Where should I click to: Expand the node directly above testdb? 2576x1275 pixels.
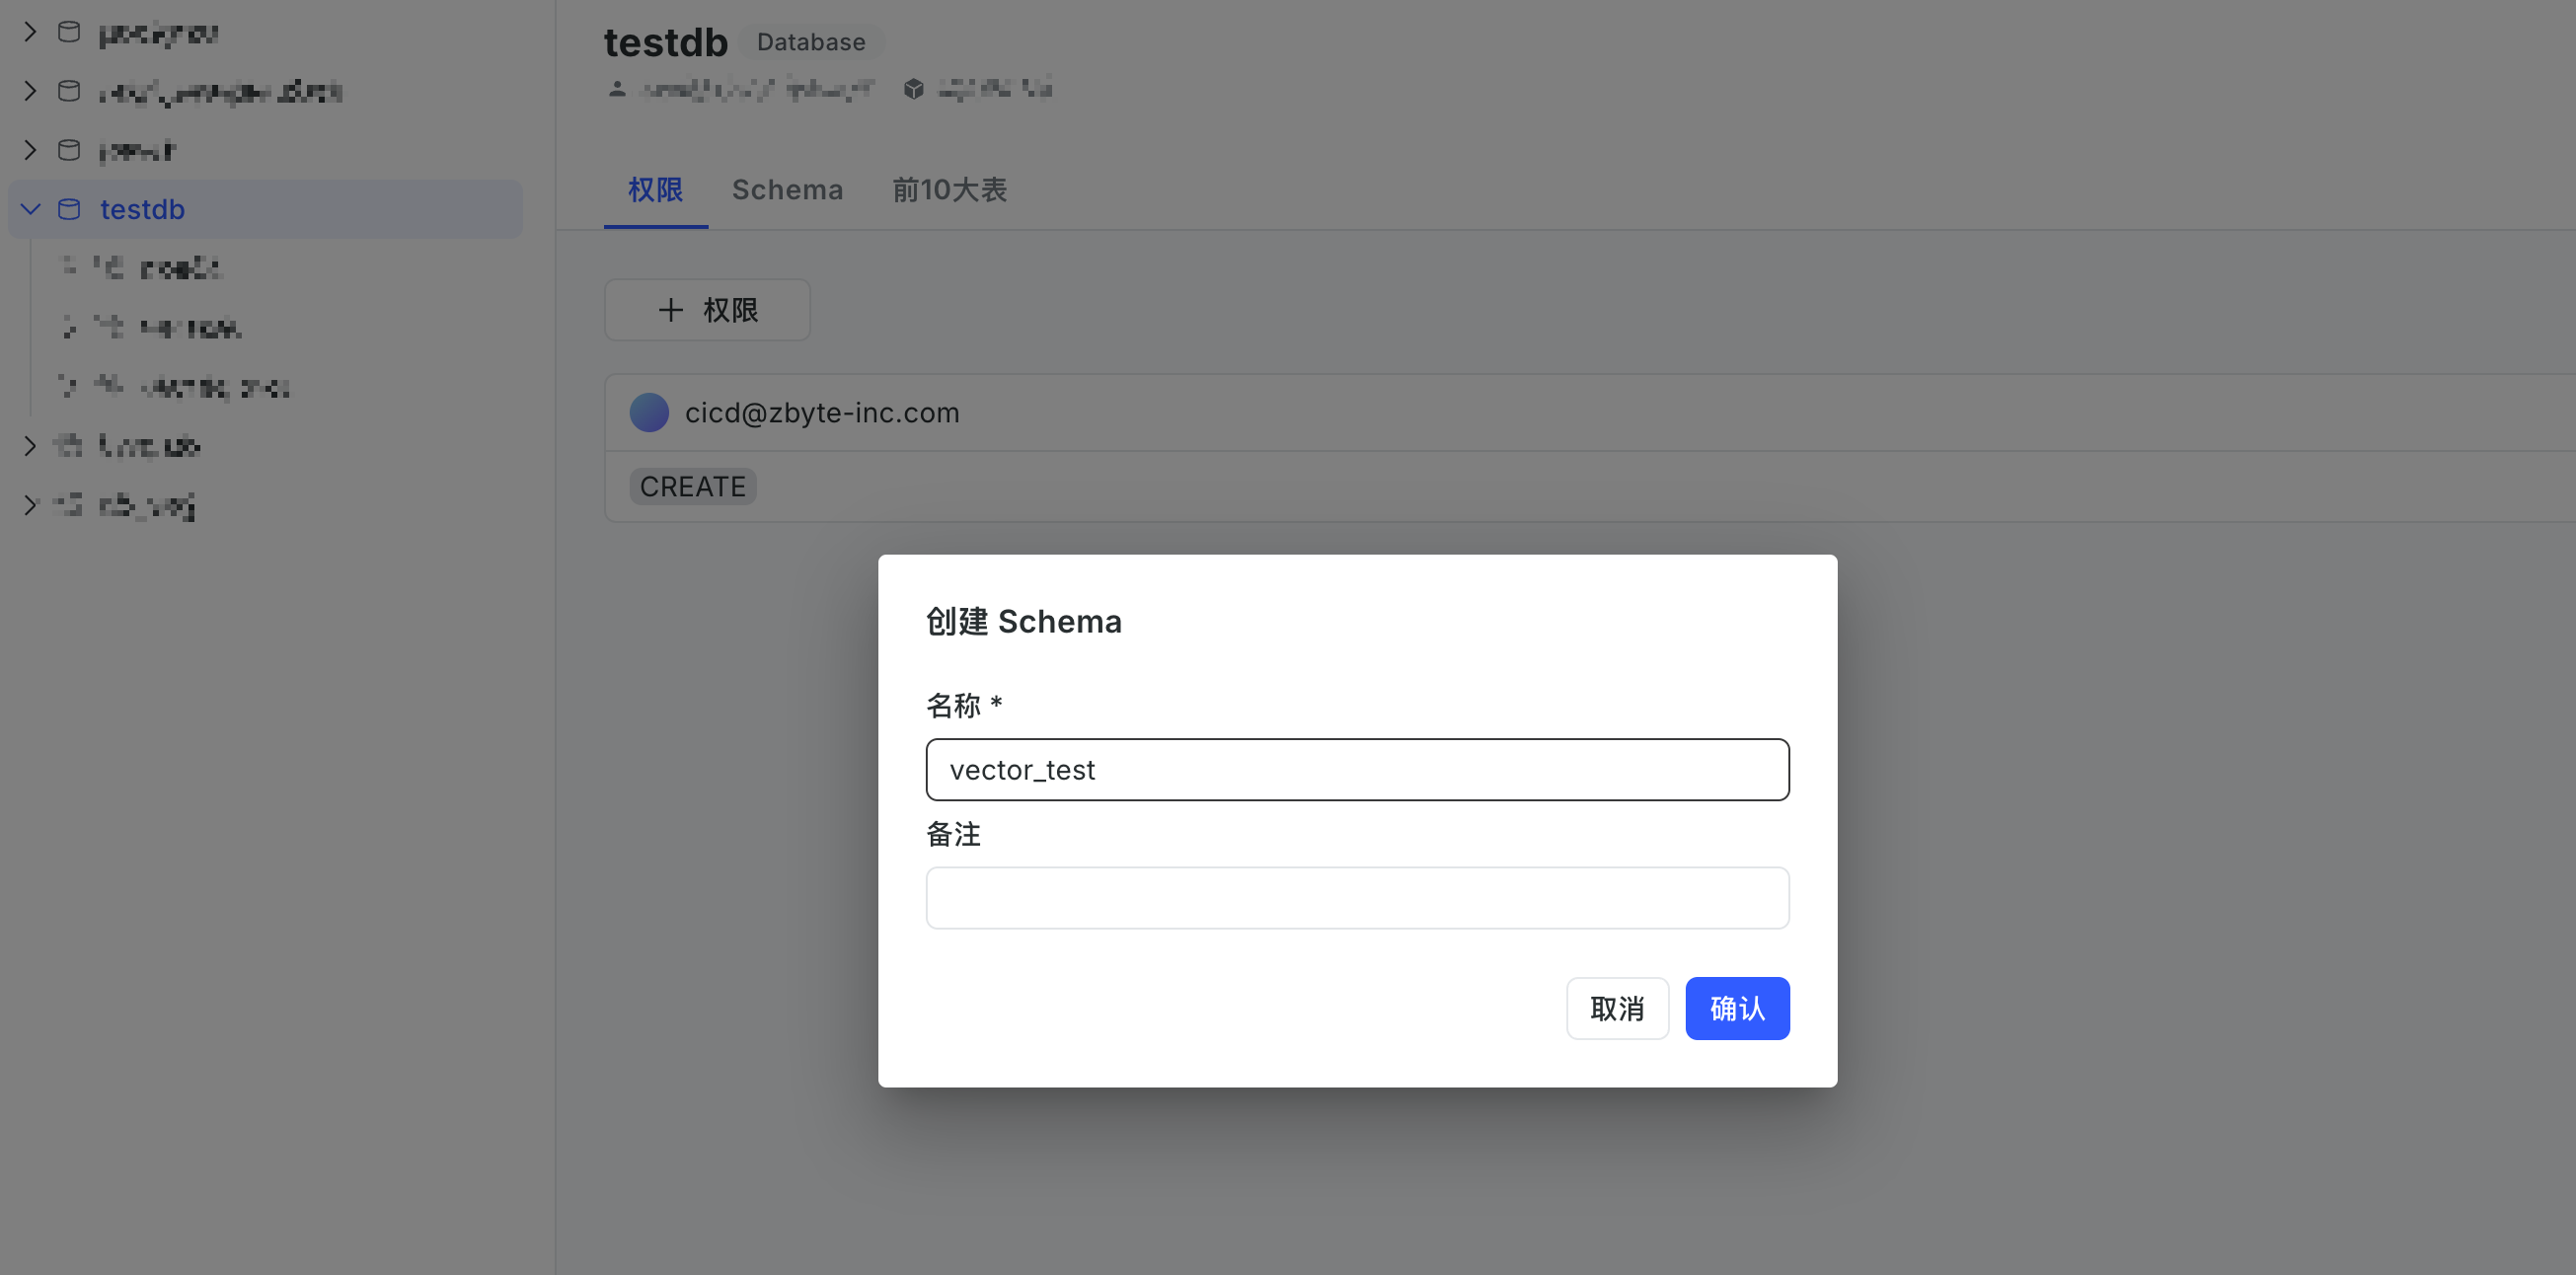[30, 150]
